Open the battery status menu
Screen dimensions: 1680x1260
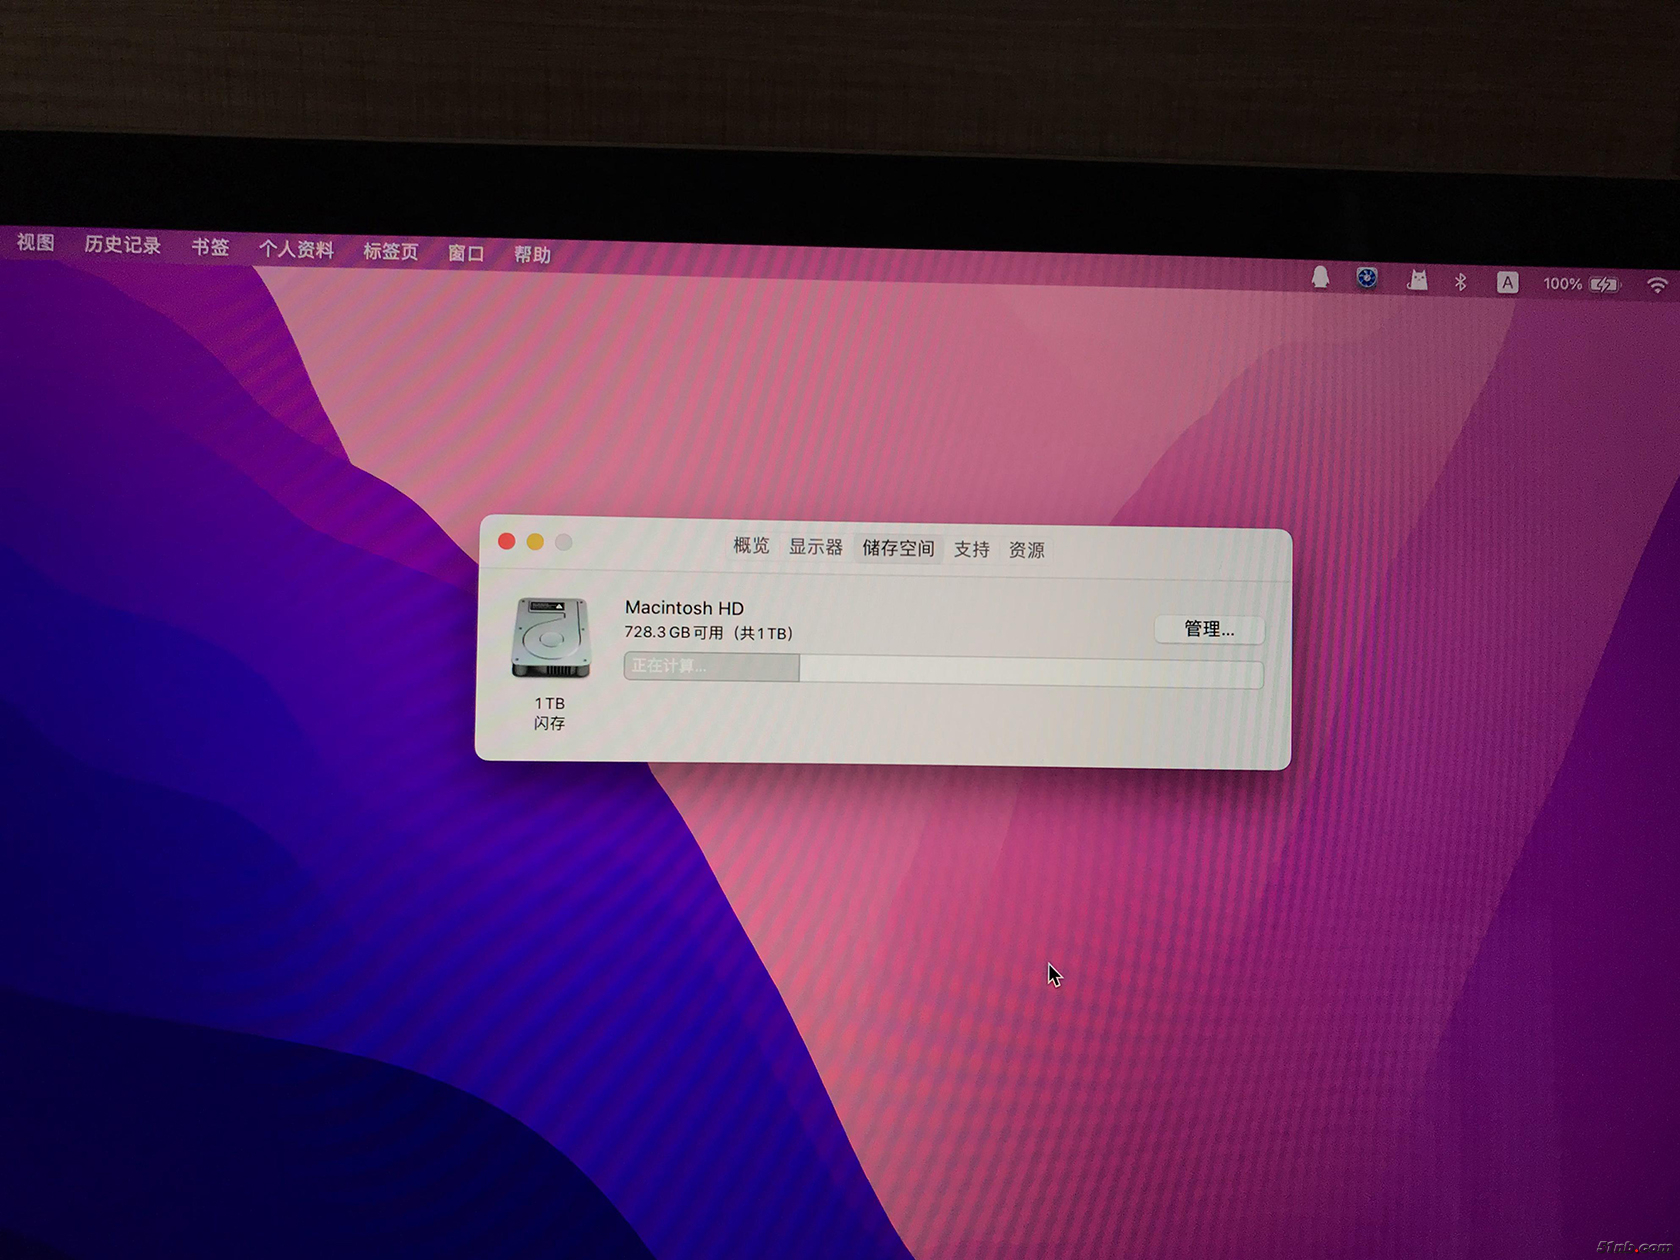[1605, 285]
